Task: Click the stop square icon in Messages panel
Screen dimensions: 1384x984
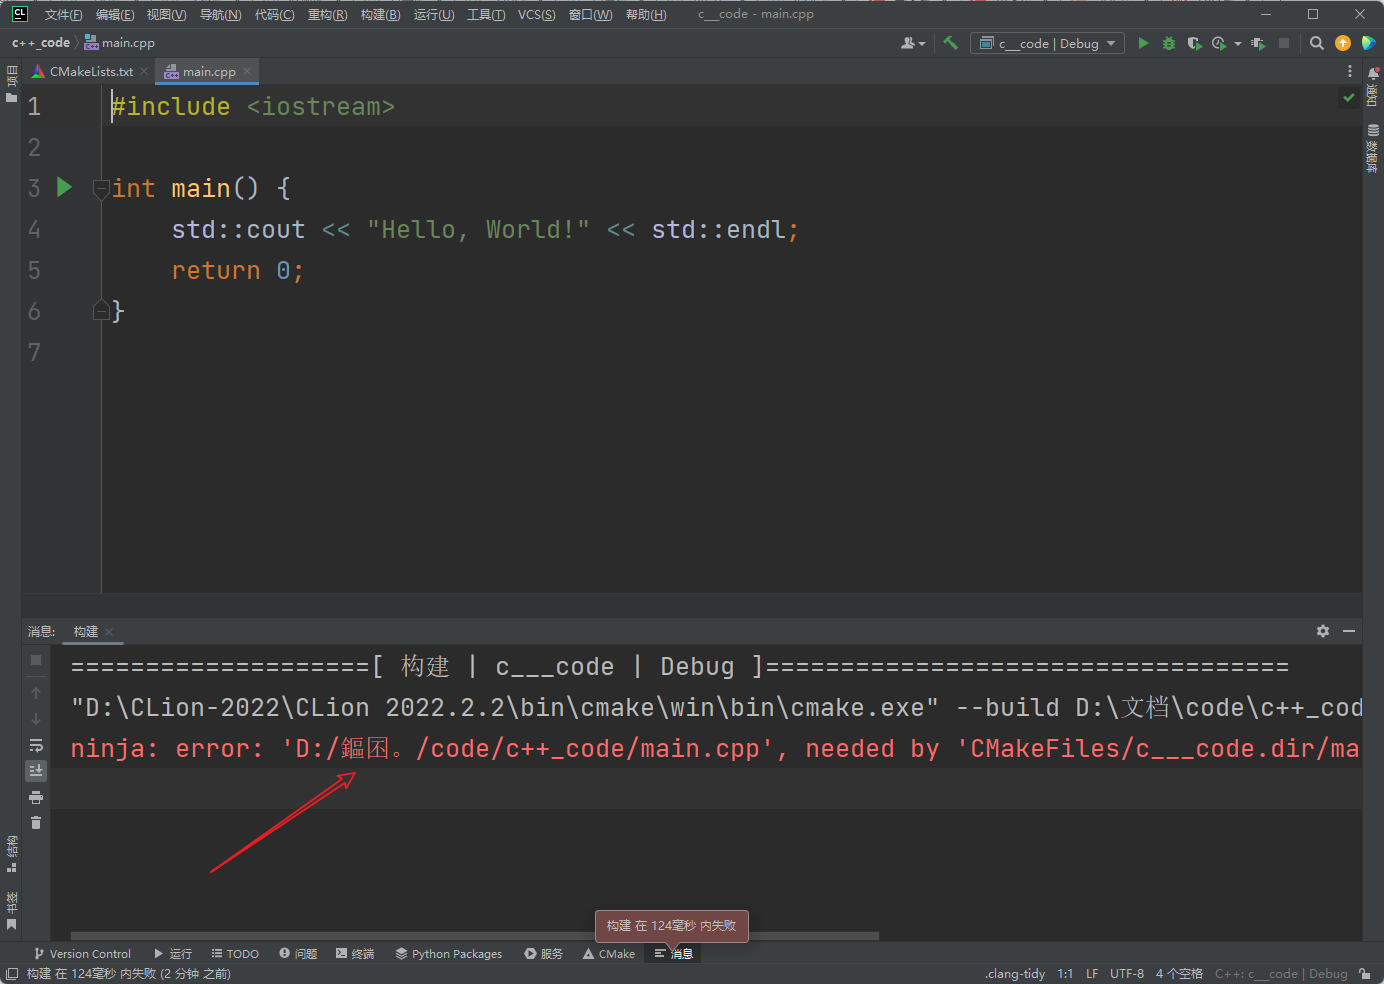Action: (36, 660)
